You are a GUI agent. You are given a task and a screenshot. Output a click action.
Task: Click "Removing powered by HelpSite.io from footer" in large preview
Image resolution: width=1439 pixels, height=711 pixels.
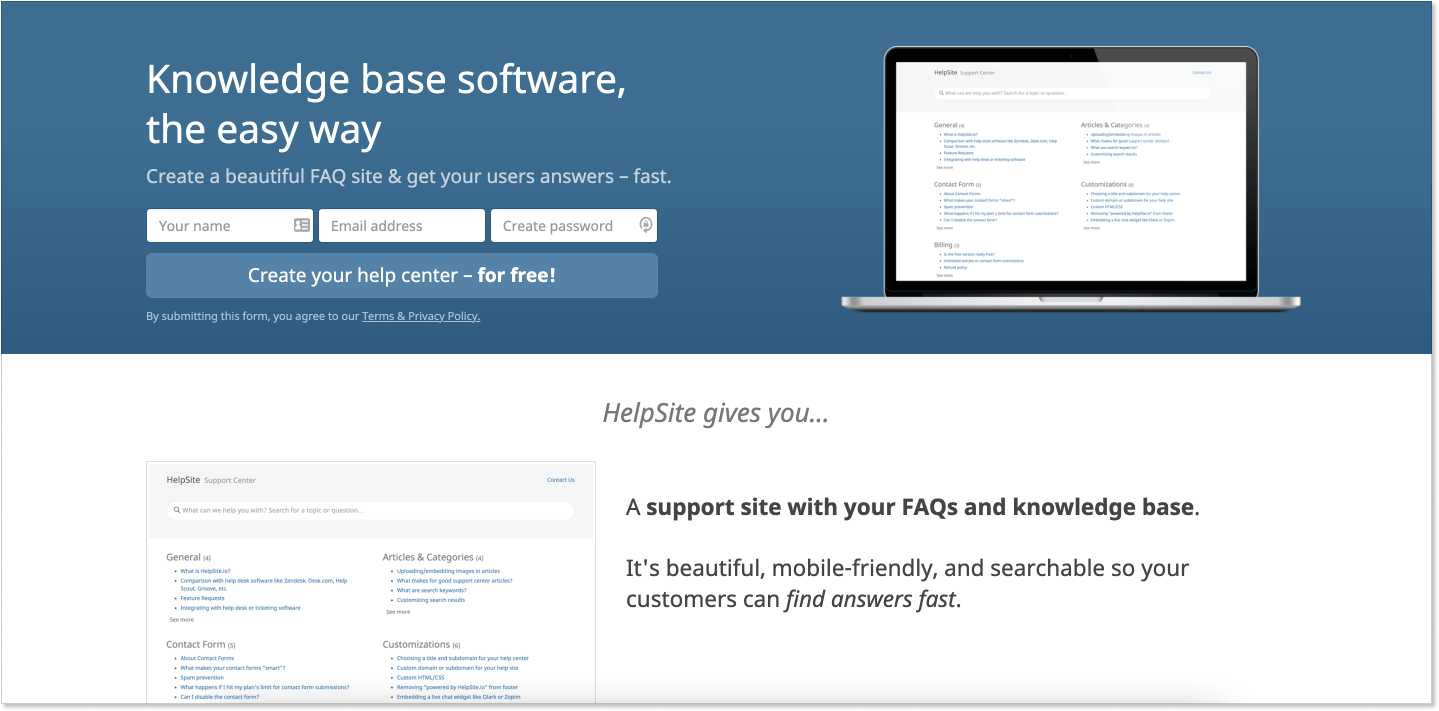pos(457,688)
